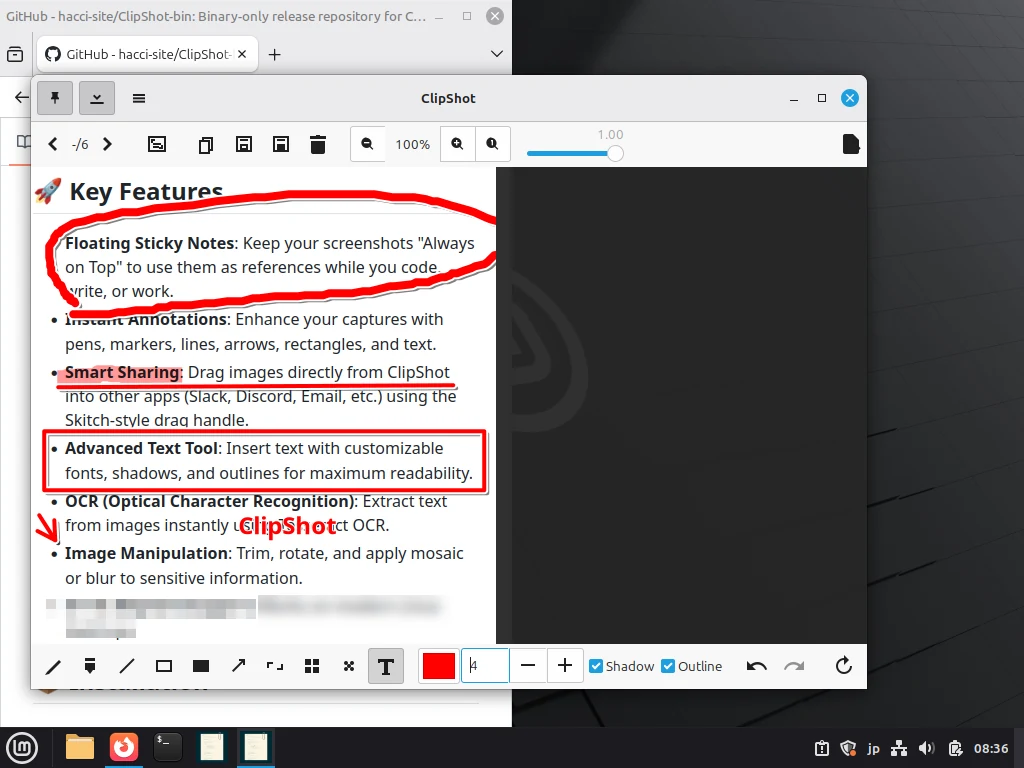Delete the current image with trash icon
Screen dimensions: 1024x768
pyautogui.click(x=318, y=144)
